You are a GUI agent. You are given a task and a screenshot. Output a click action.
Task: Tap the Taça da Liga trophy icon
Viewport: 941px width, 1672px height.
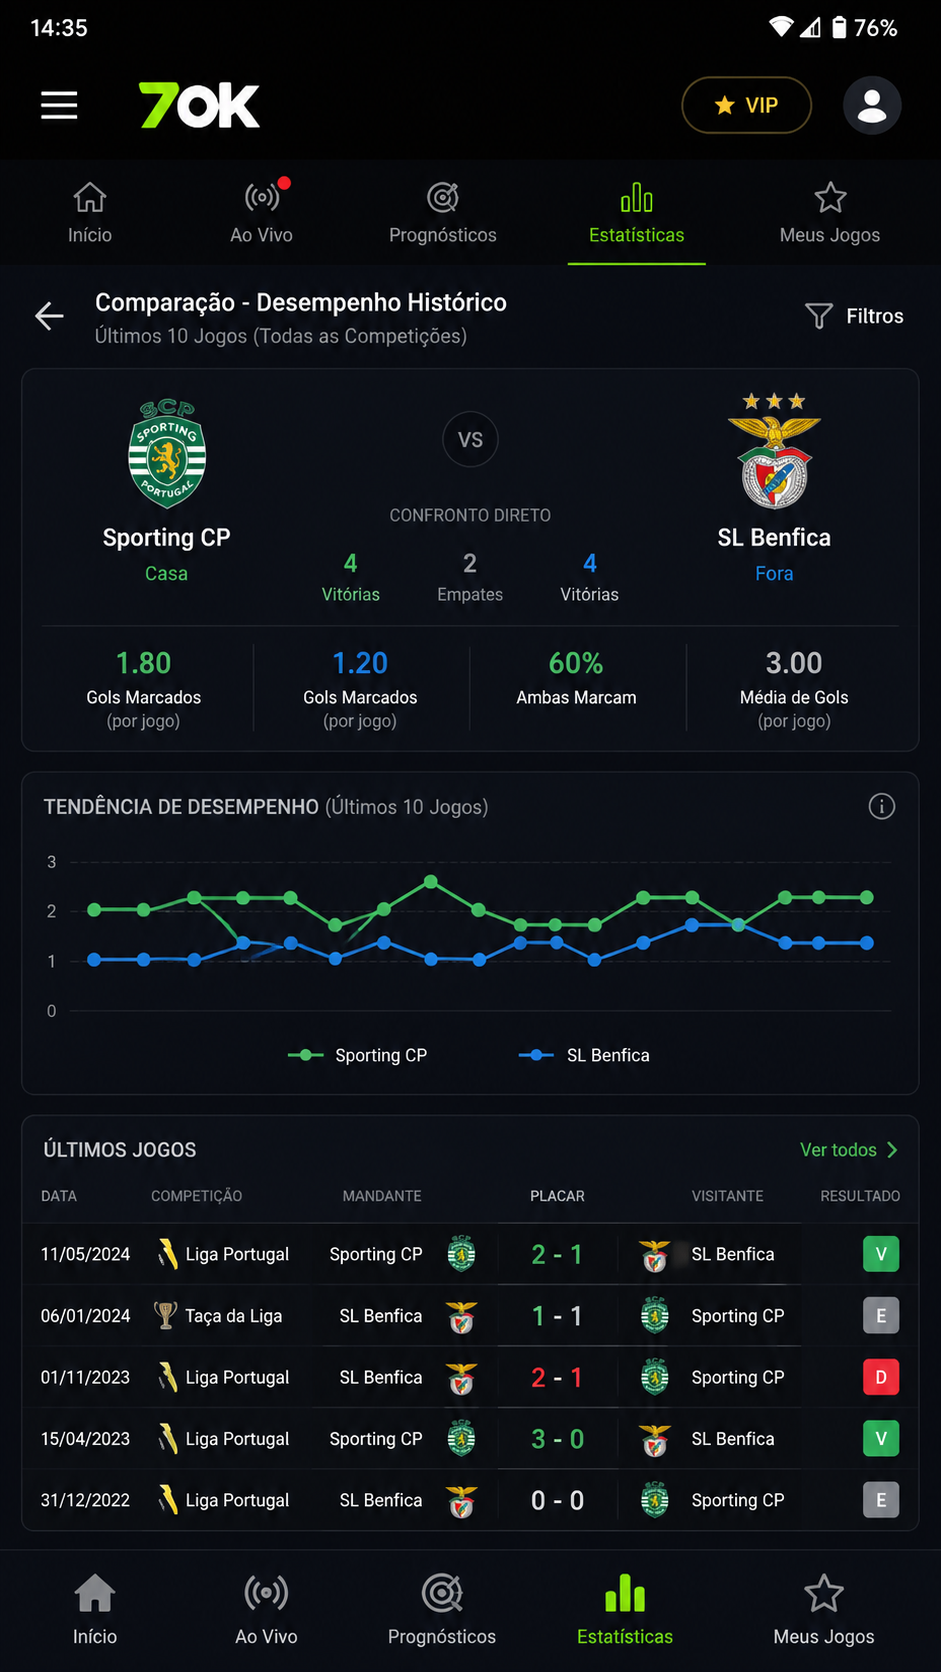(x=166, y=1315)
